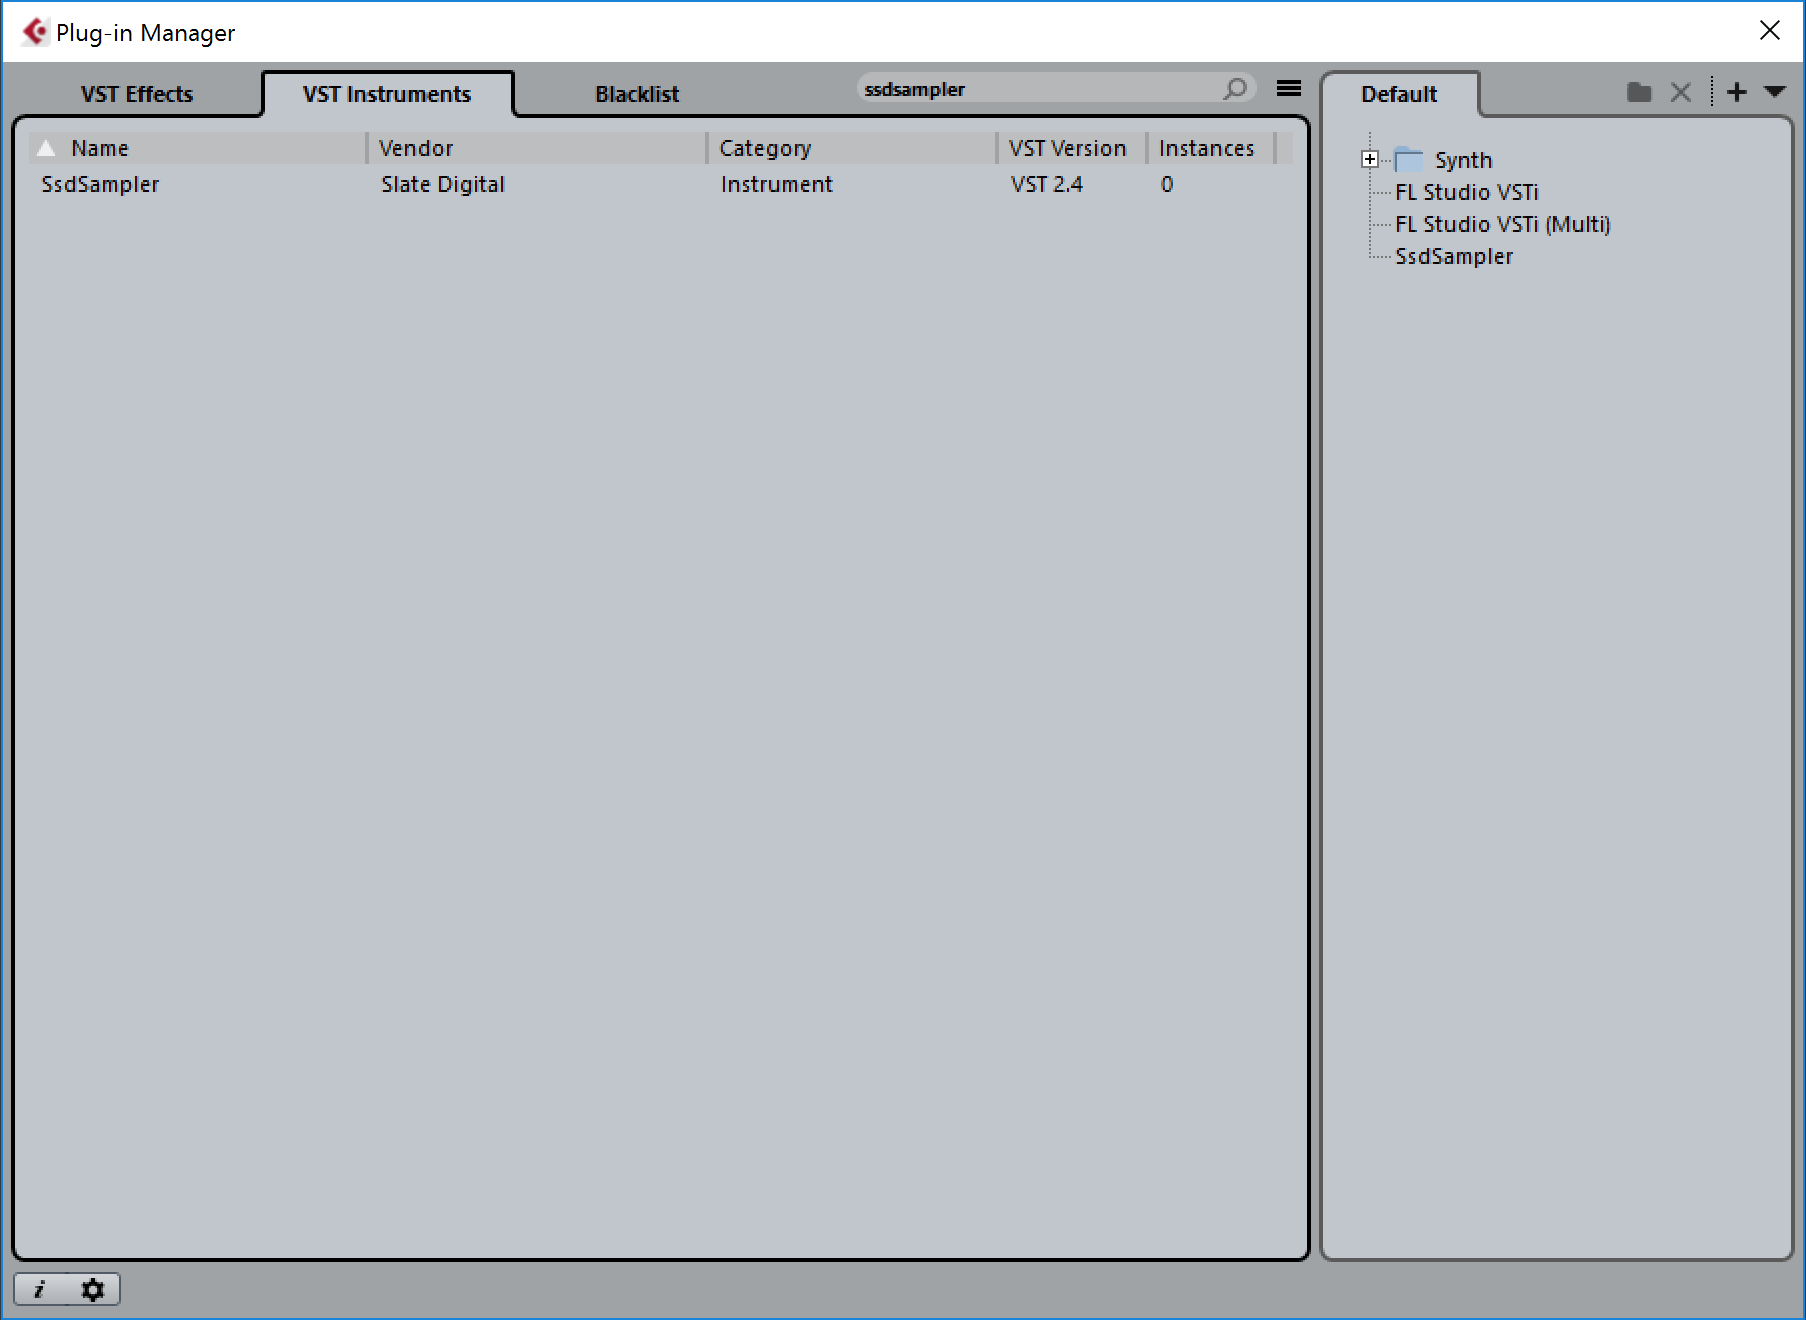1806x1320 pixels.
Task: Click the instances count 0 cell
Action: [1167, 184]
